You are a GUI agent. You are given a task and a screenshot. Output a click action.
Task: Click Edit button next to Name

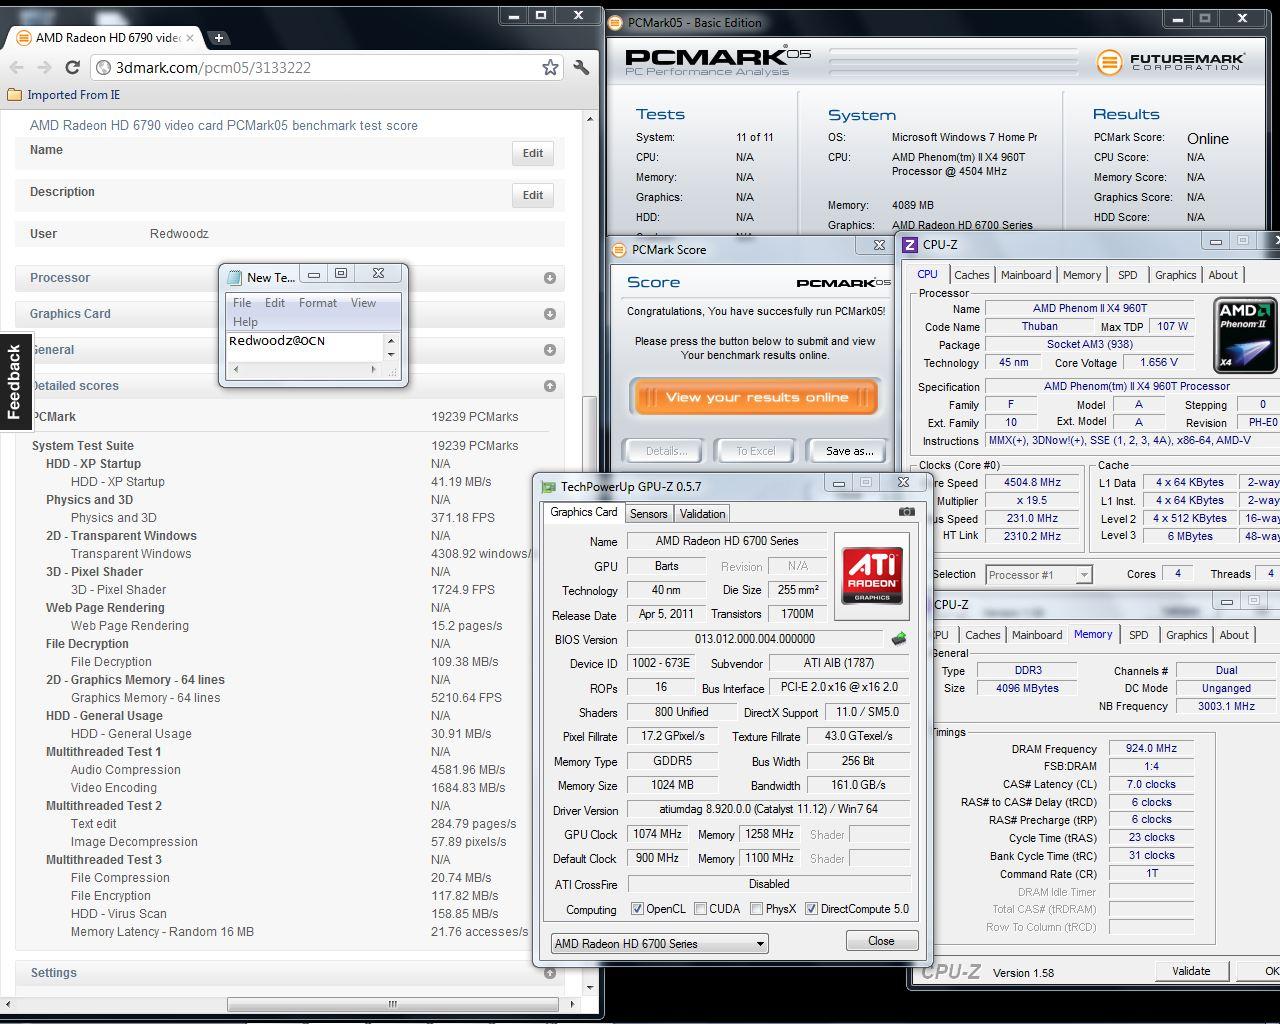click(533, 153)
